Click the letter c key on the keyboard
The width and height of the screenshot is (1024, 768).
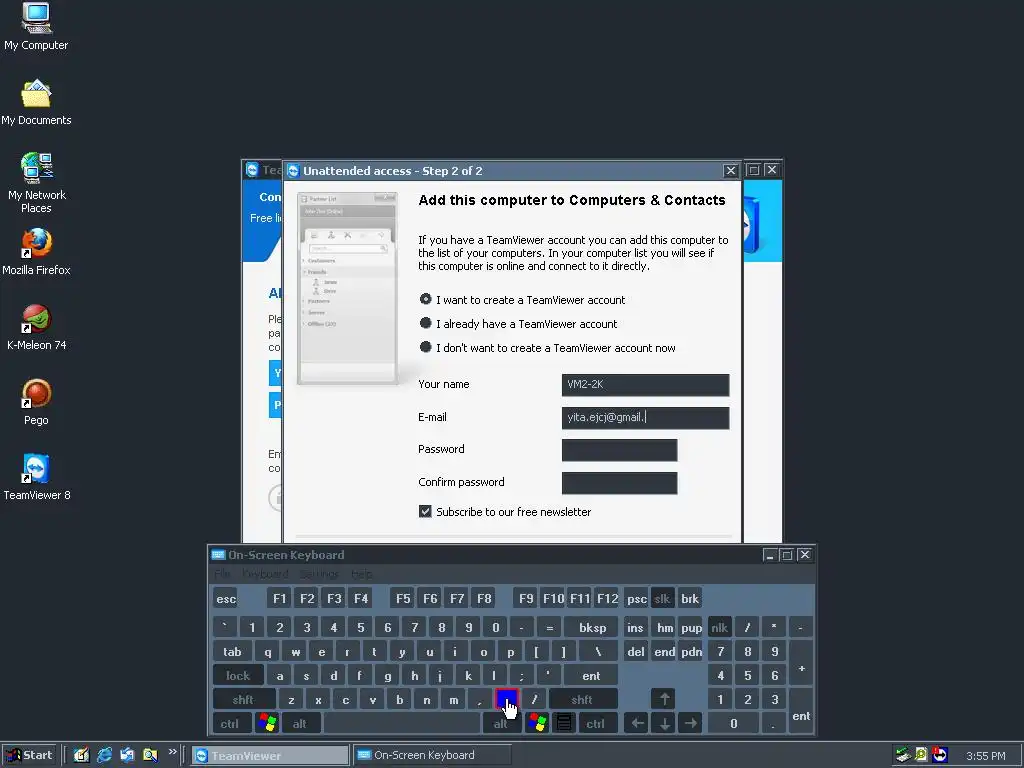tap(345, 699)
